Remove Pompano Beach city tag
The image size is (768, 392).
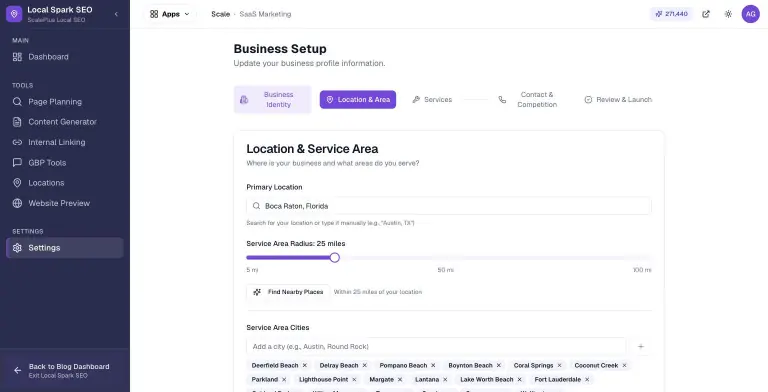(x=433, y=366)
